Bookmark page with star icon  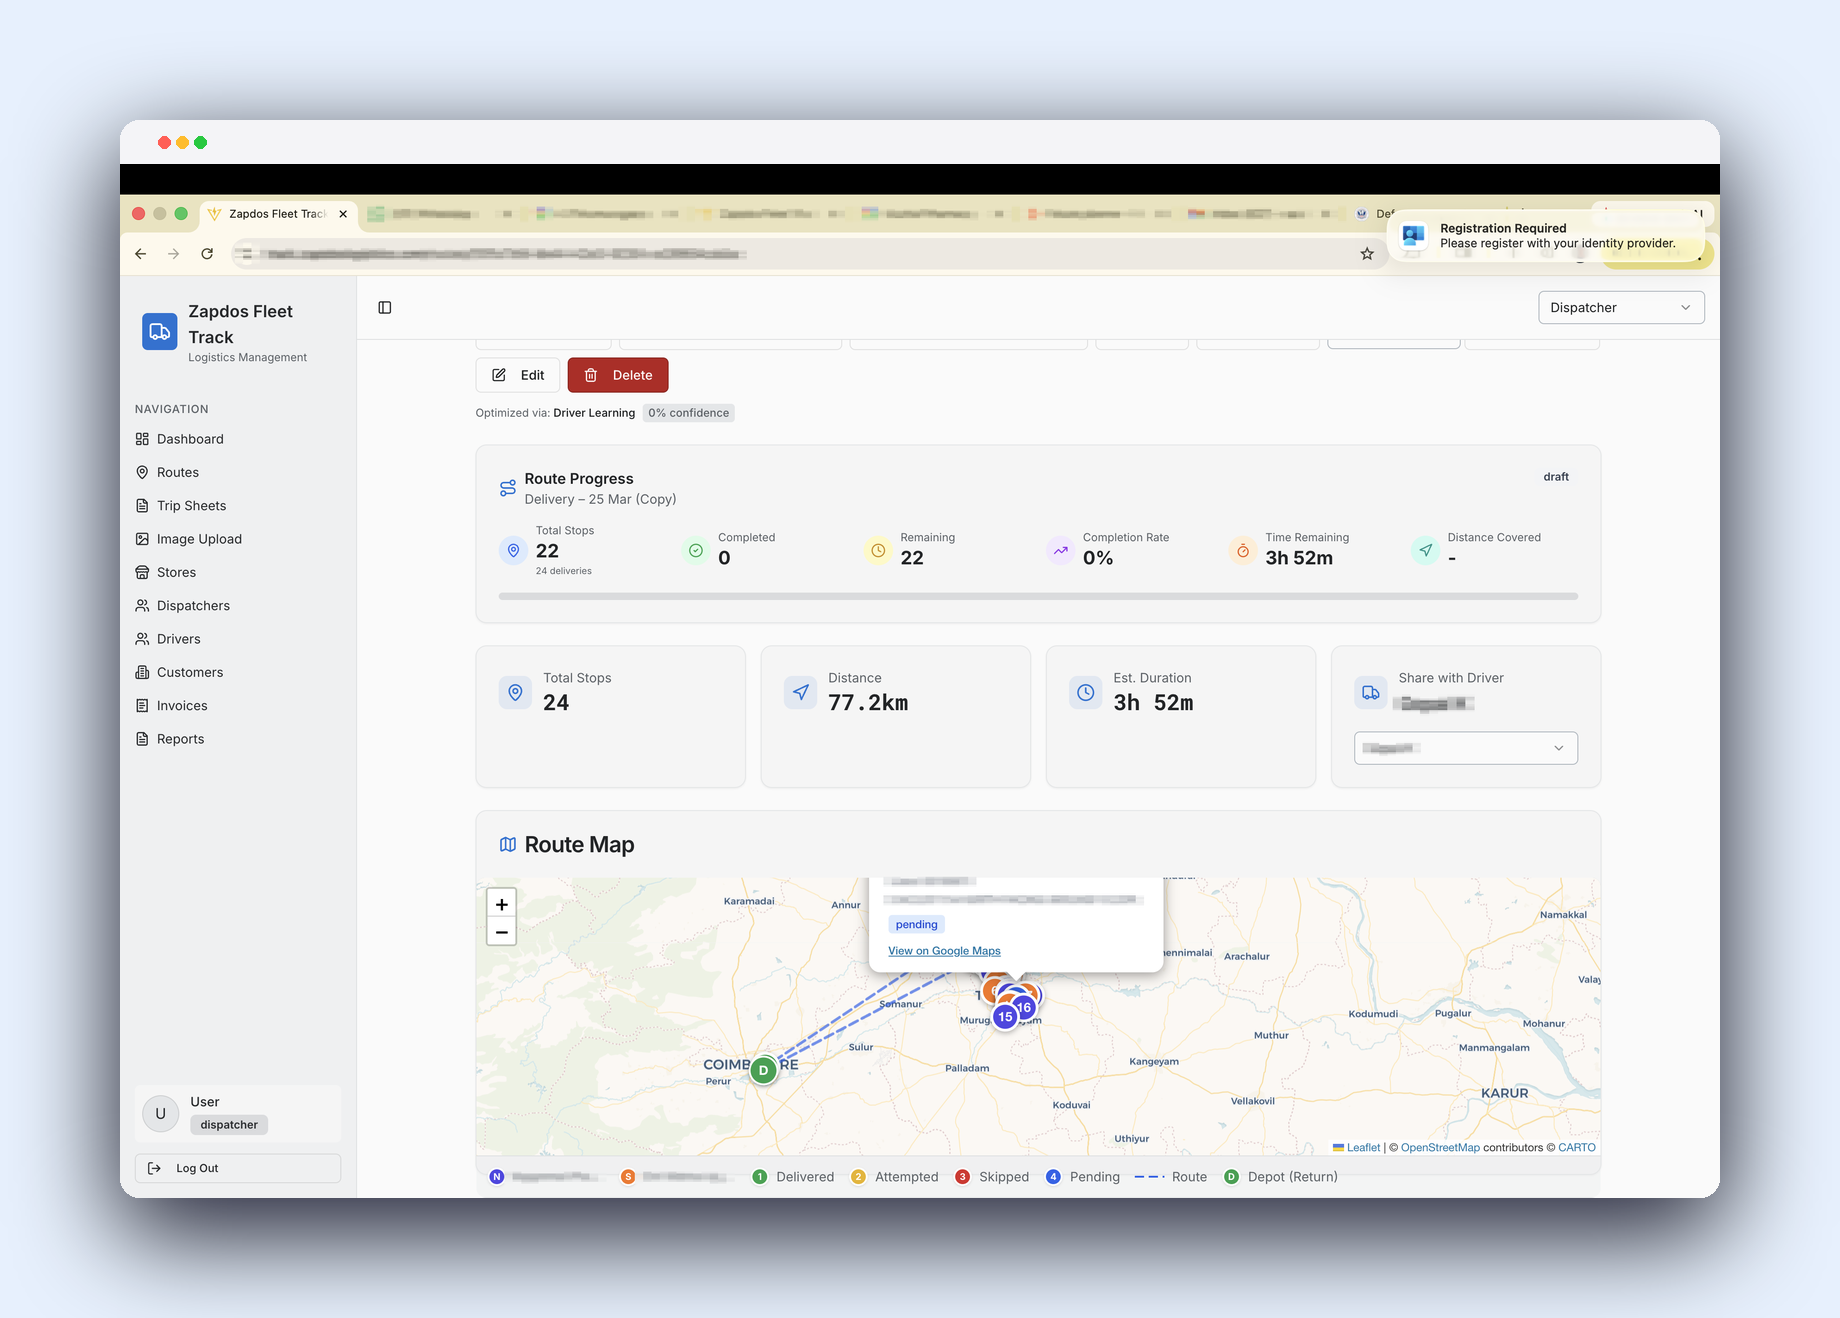[1367, 254]
